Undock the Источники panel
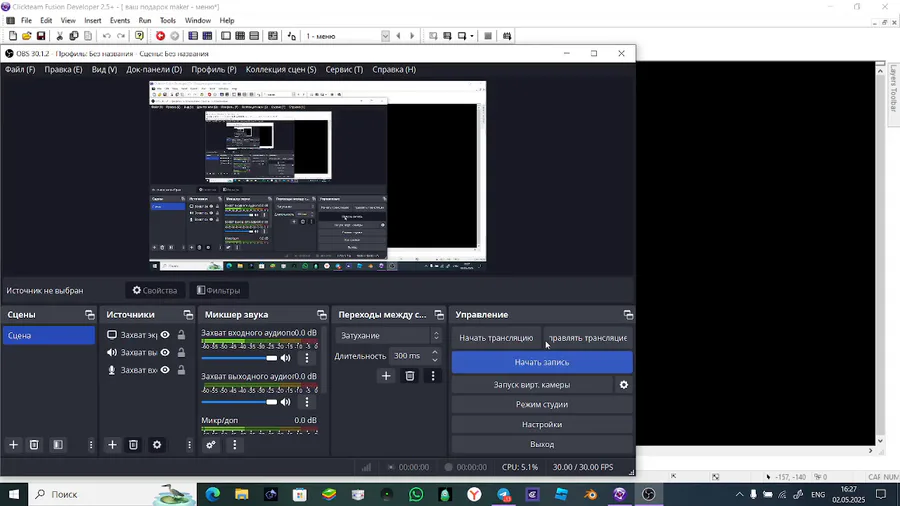 point(188,314)
